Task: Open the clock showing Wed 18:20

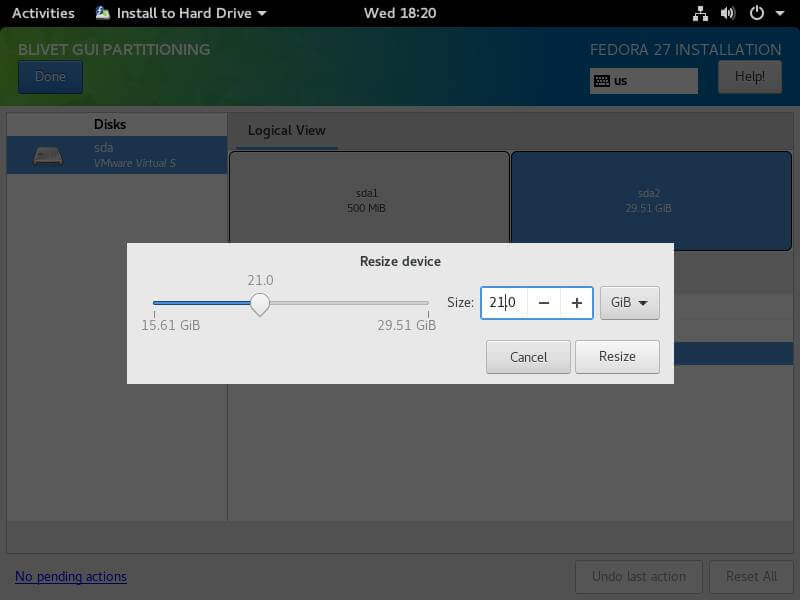Action: [399, 13]
